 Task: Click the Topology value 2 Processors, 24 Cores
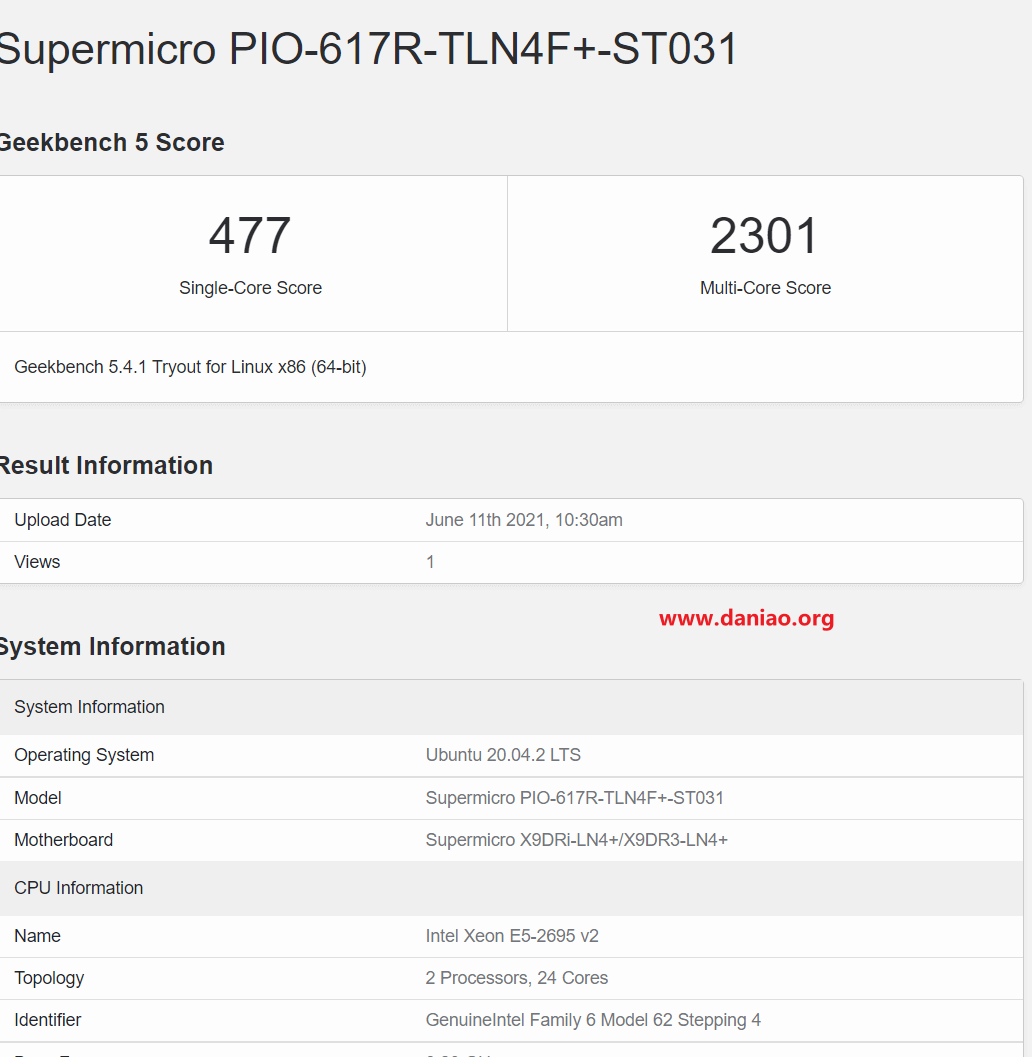pos(516,978)
